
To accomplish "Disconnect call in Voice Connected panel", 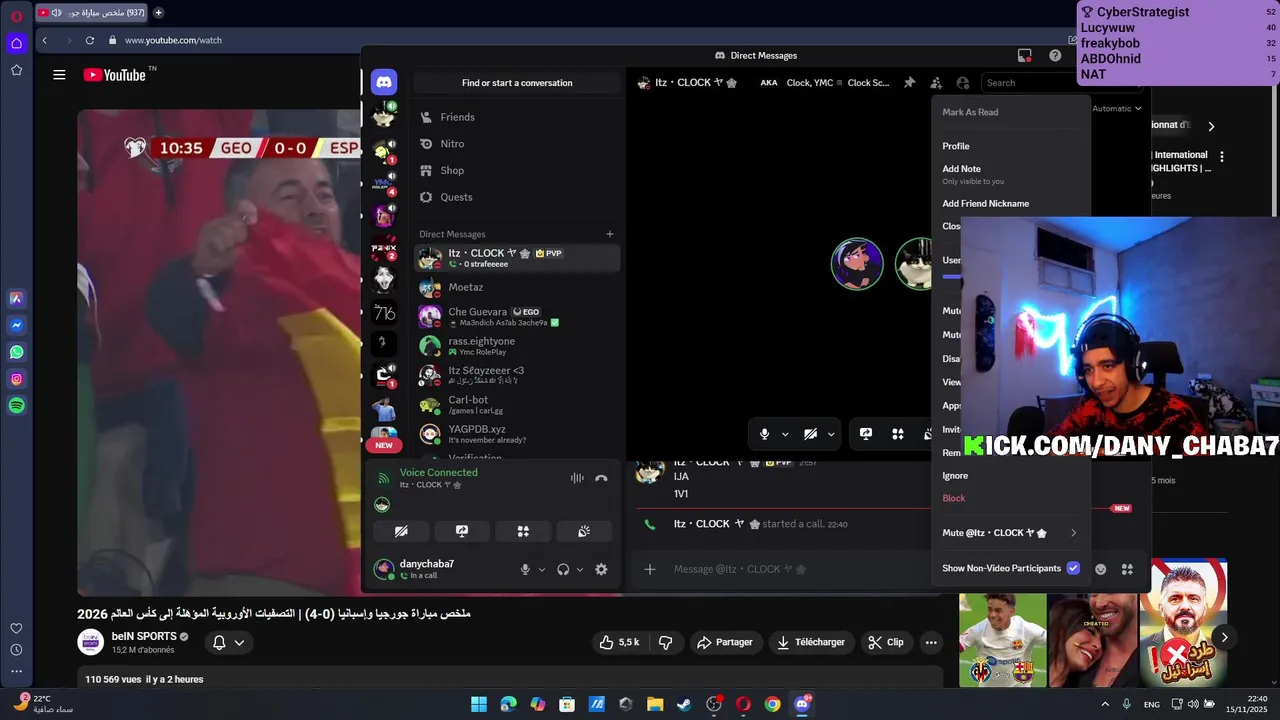I will (601, 478).
